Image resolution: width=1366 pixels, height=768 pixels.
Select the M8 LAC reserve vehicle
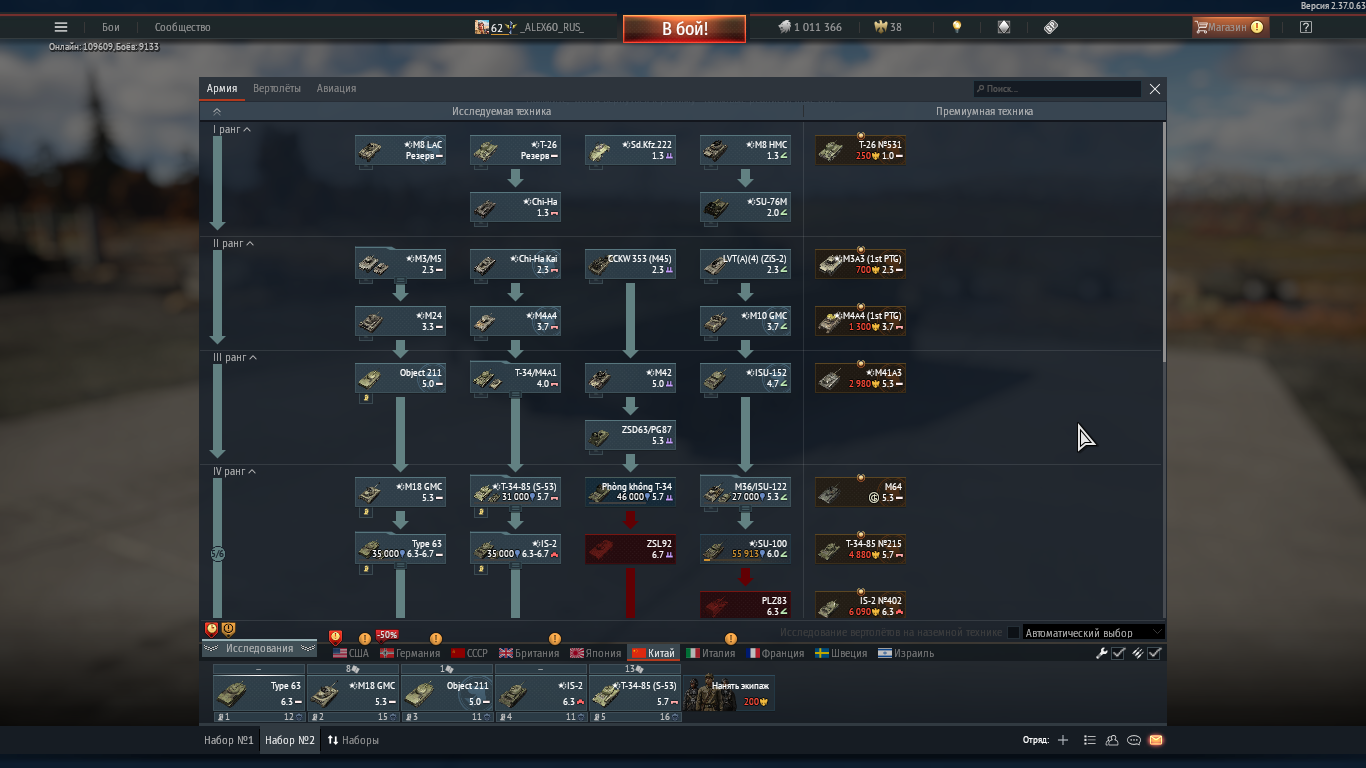(x=400, y=150)
